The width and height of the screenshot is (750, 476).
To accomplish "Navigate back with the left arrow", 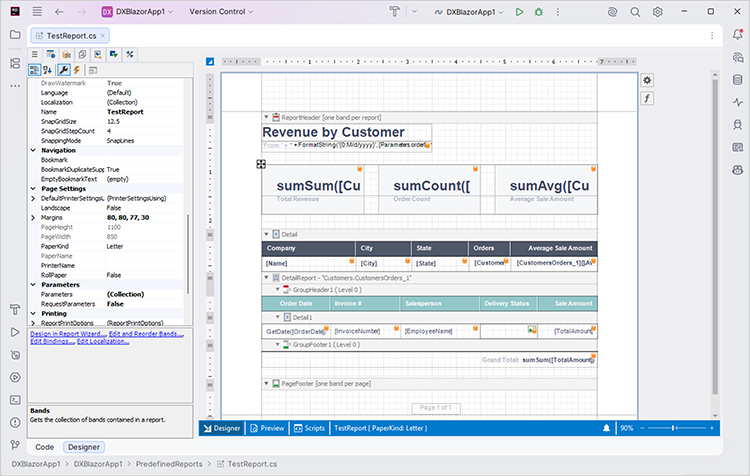I will (59, 12).
